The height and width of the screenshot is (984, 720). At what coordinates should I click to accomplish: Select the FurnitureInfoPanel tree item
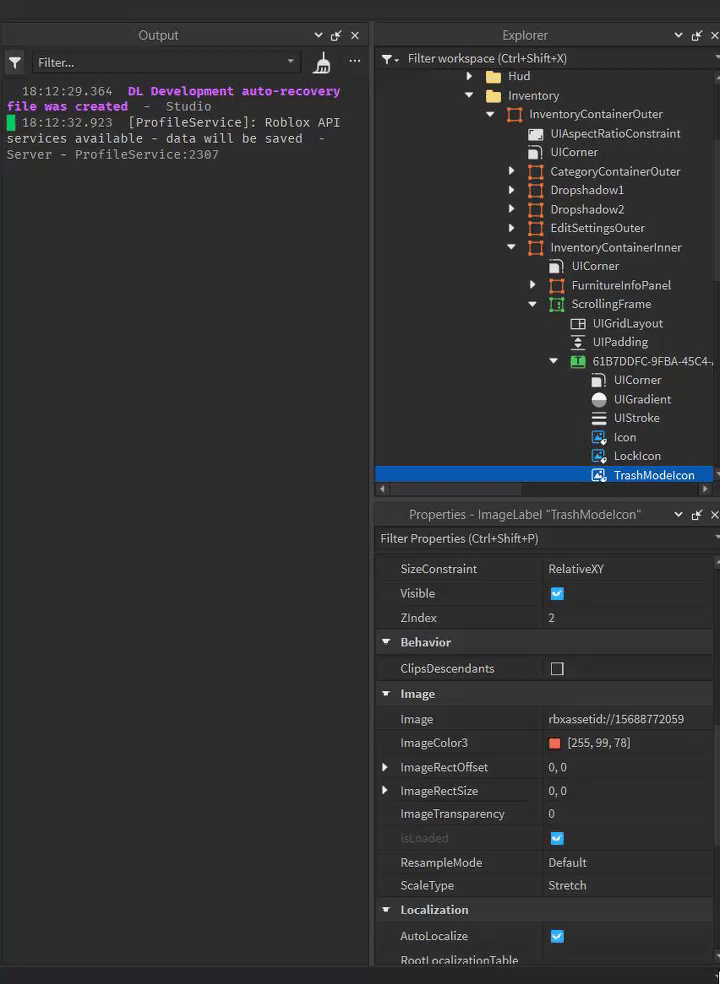(621, 286)
